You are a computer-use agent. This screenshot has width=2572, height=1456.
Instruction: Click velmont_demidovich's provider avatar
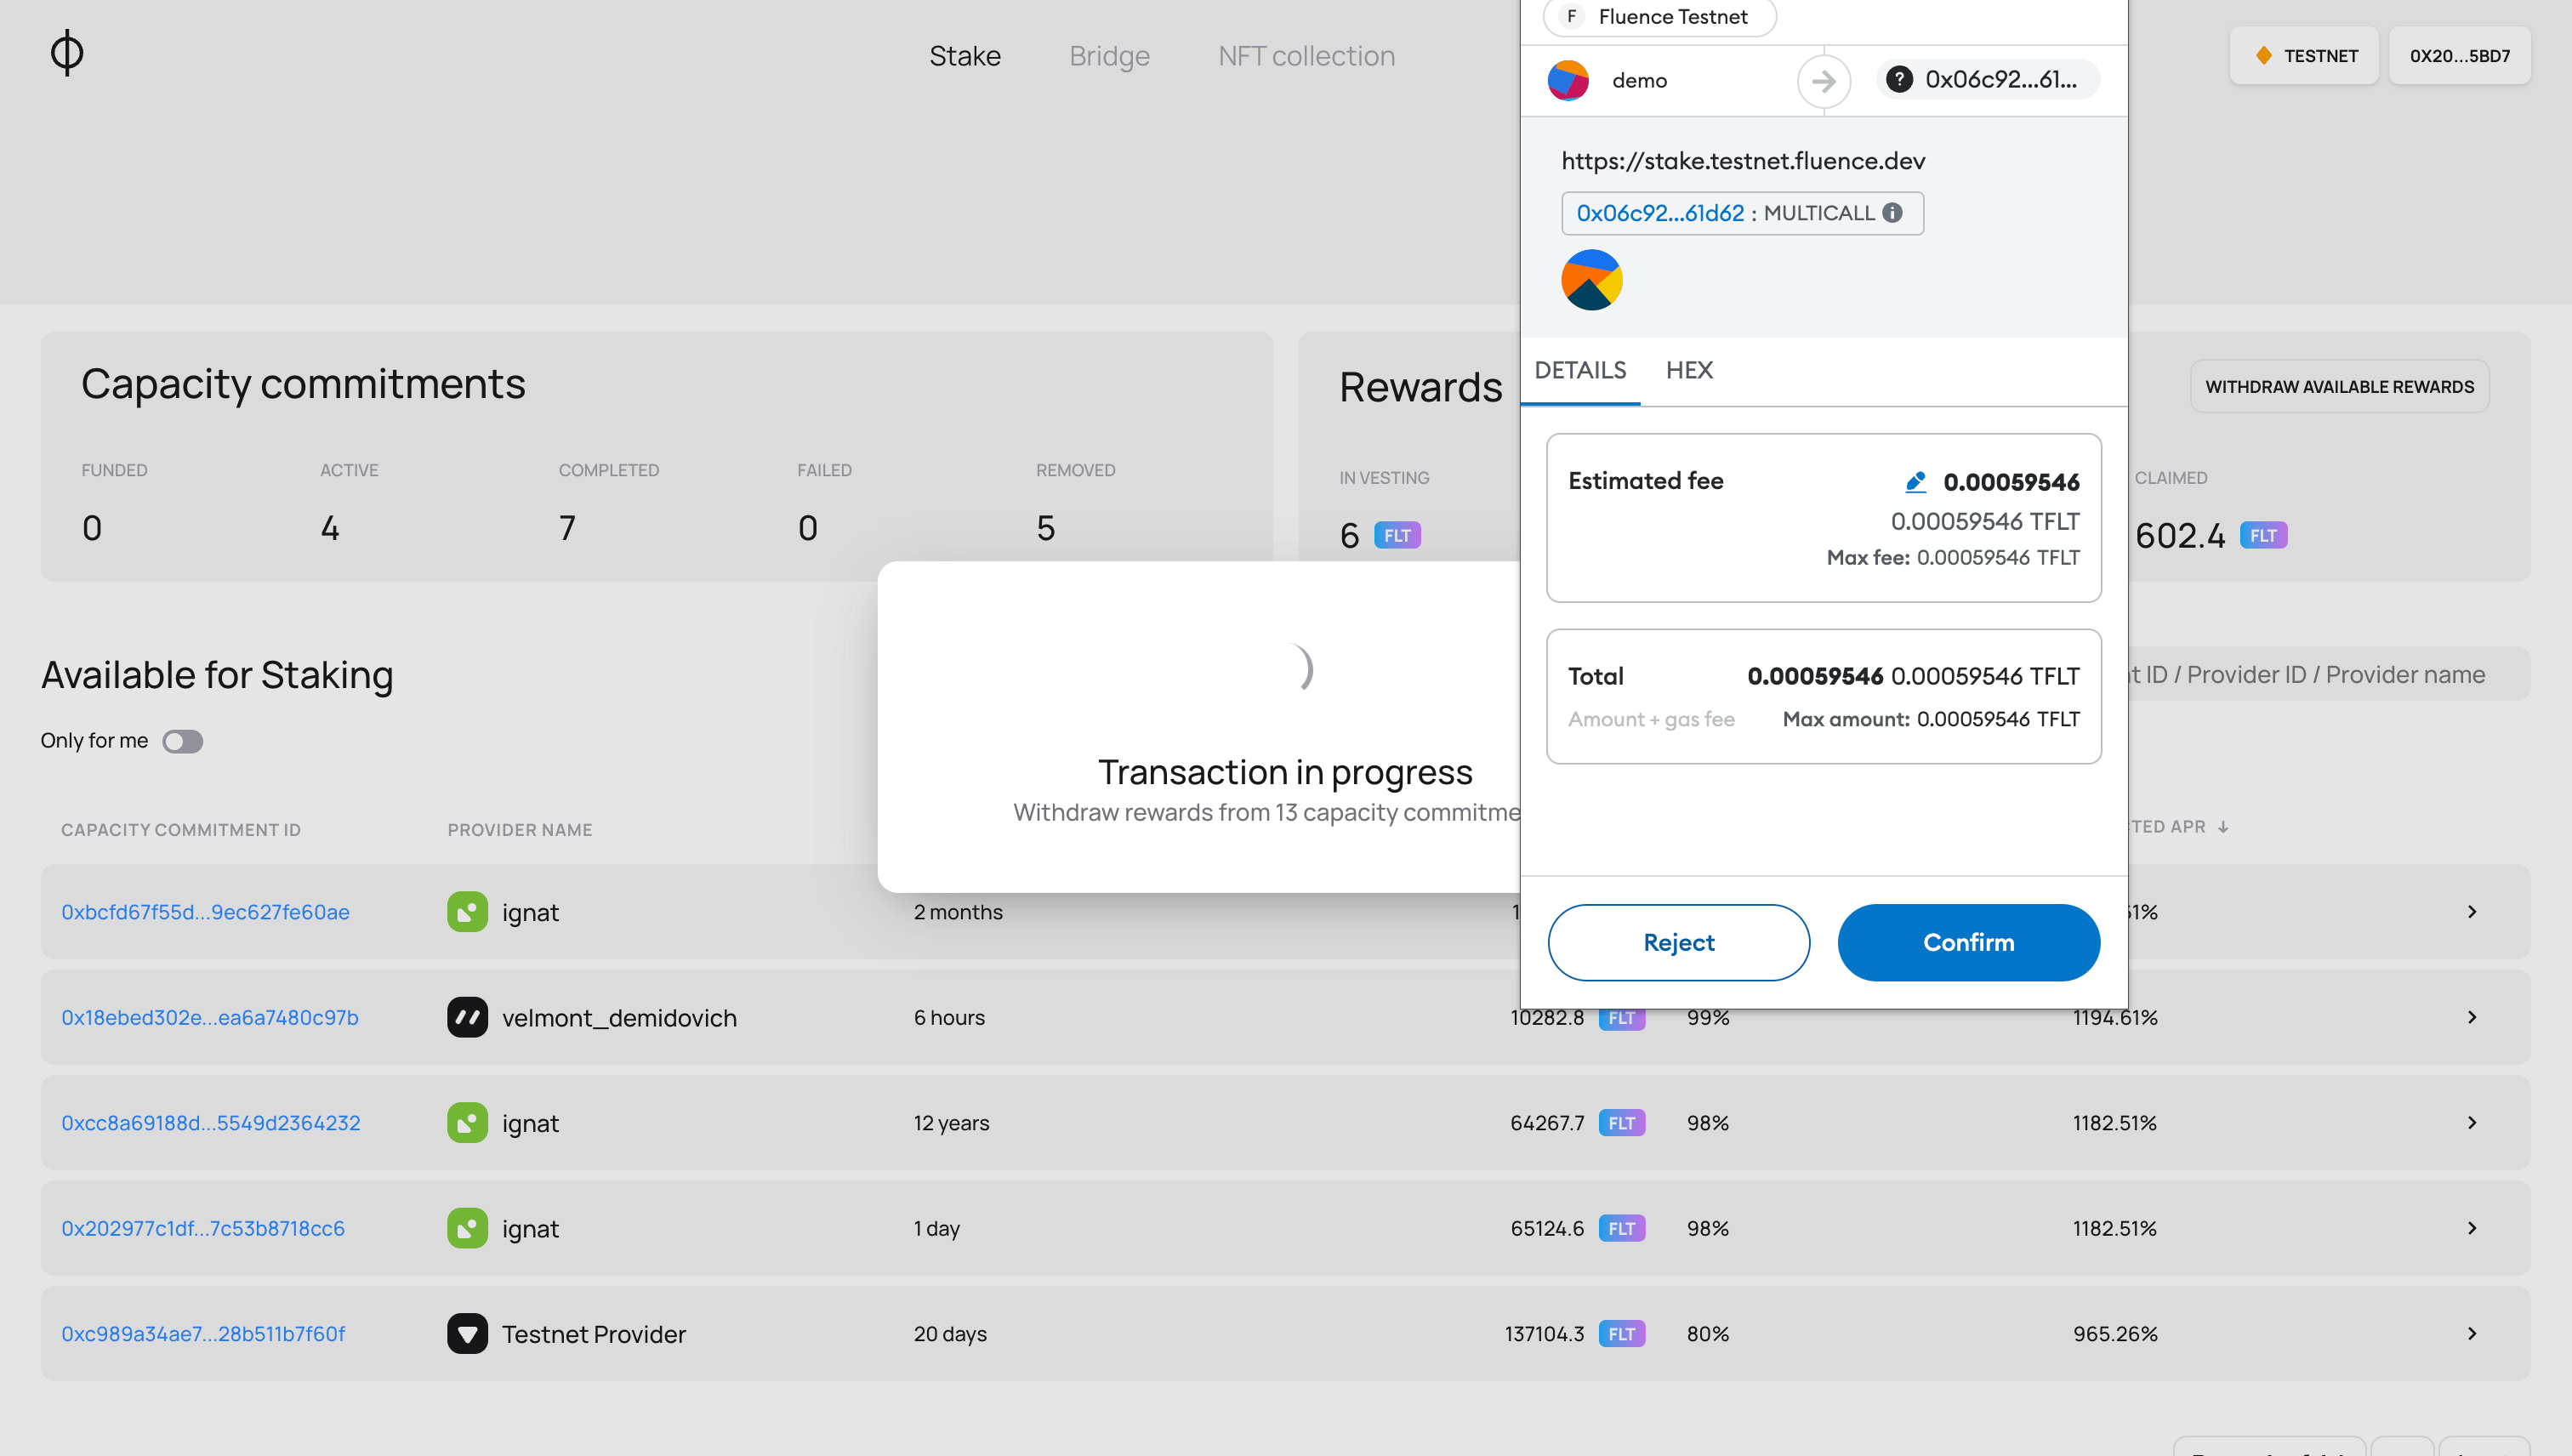coord(467,1017)
